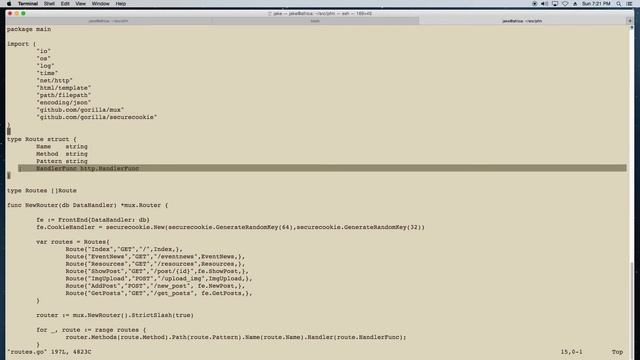640x360 pixels.
Task: Select the rightmost active terminal tab
Action: [522, 21]
